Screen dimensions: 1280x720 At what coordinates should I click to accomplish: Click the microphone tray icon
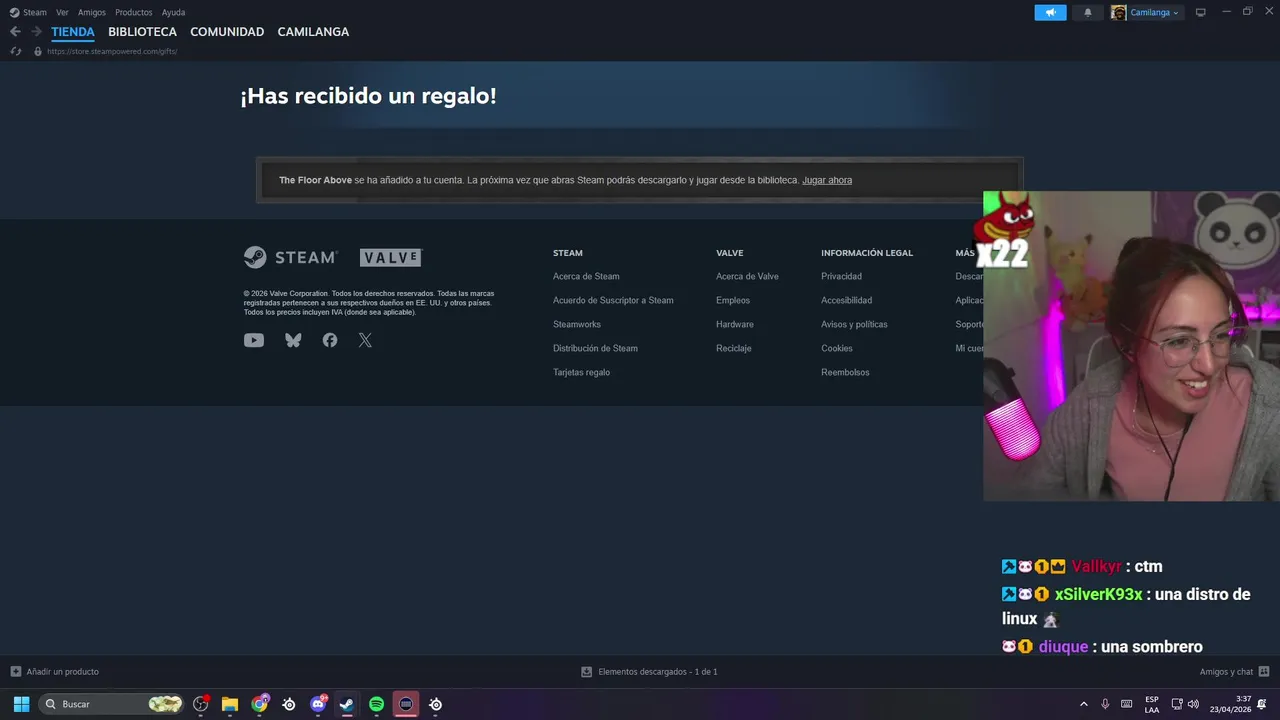pyautogui.click(x=1105, y=704)
